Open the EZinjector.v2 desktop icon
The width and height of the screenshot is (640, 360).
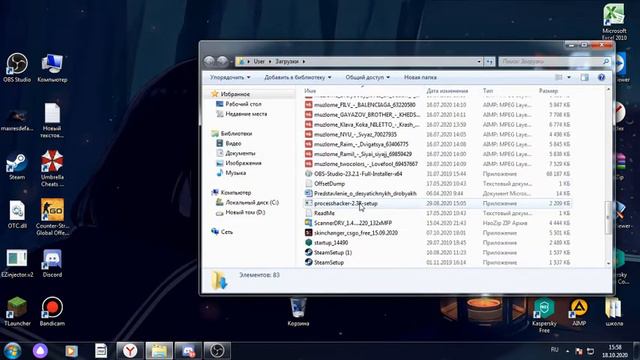17,264
